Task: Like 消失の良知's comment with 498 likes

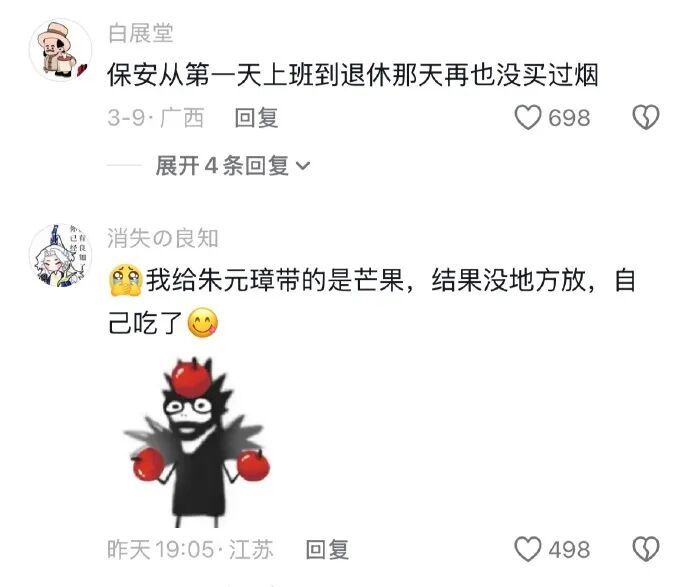Action: pyautogui.click(x=528, y=549)
